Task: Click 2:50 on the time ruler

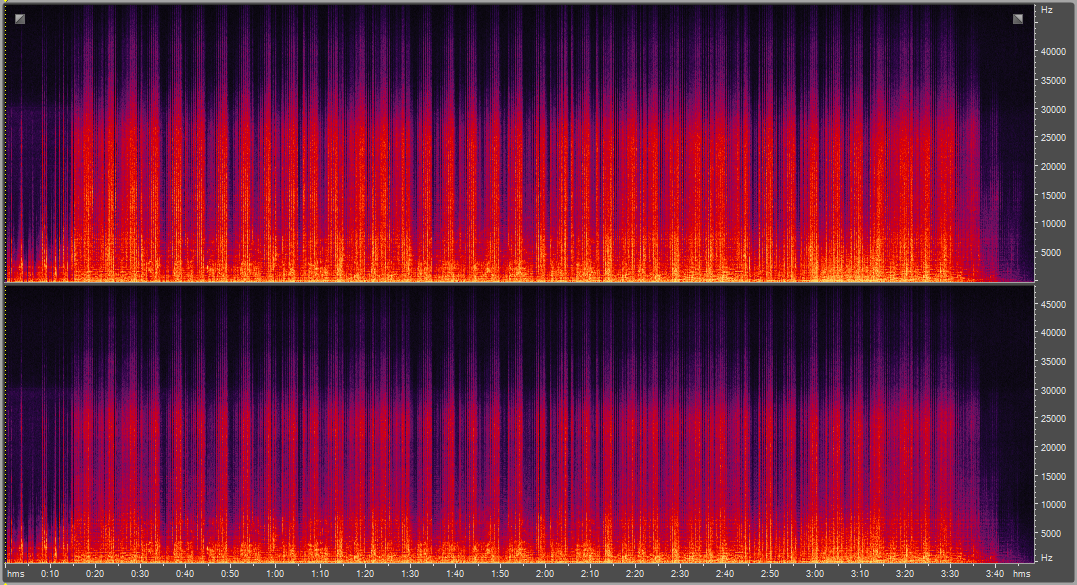Action: pos(770,574)
